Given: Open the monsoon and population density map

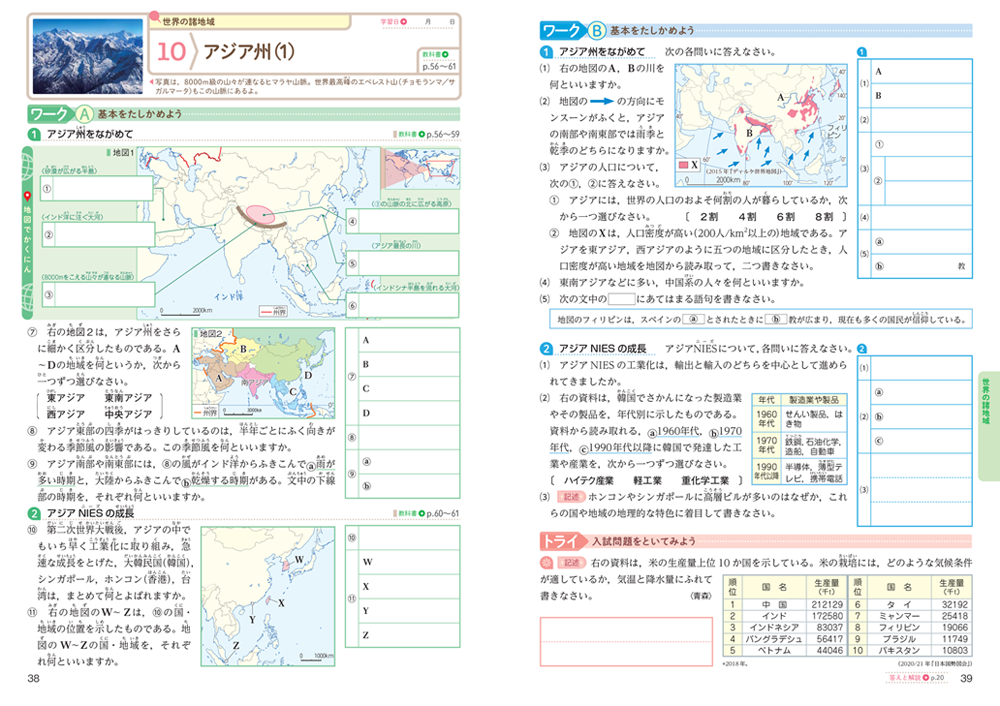Looking at the screenshot, I should click(x=761, y=125).
